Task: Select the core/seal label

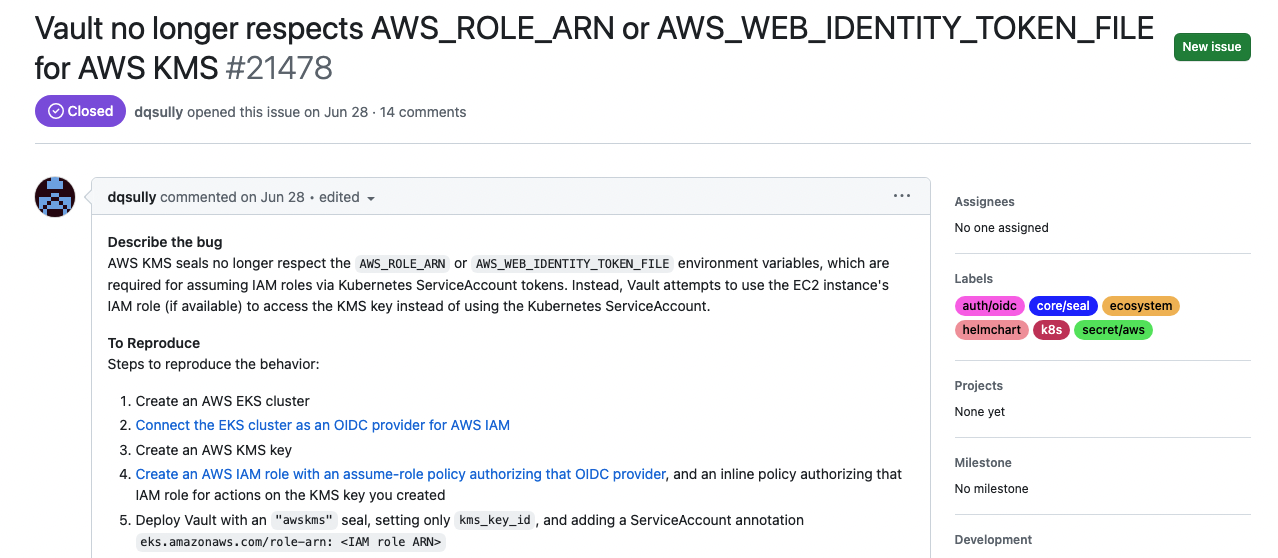Action: point(1063,306)
